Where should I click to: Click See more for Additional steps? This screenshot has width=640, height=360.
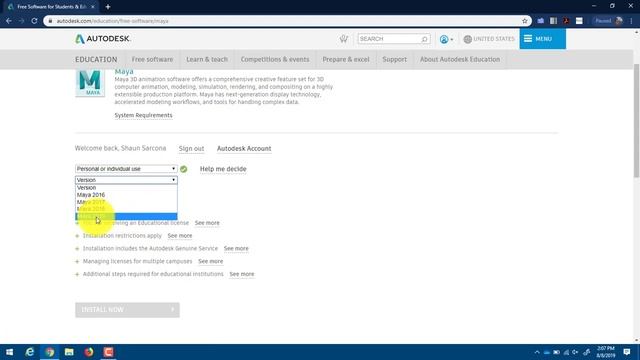[x=242, y=274]
